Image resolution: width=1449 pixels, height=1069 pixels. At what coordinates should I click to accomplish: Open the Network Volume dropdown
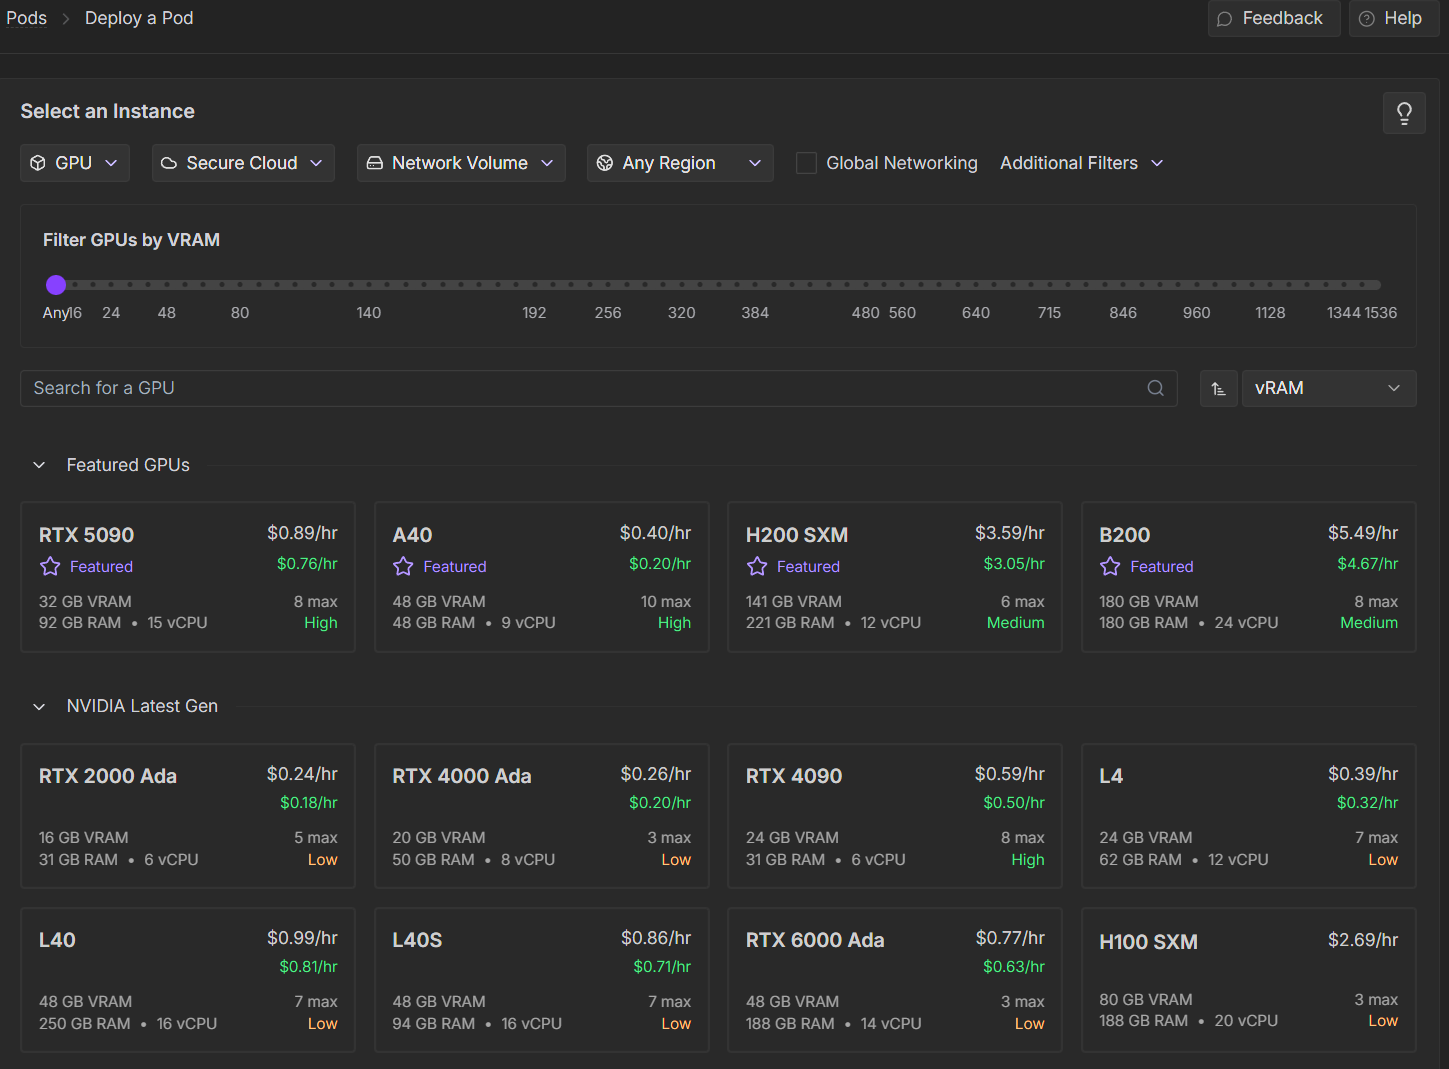pos(461,163)
